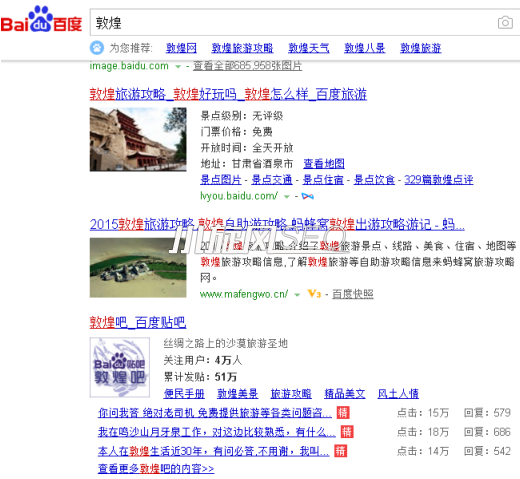Open suggested search 敦煌八景
The height and width of the screenshot is (479, 520).
click(365, 48)
